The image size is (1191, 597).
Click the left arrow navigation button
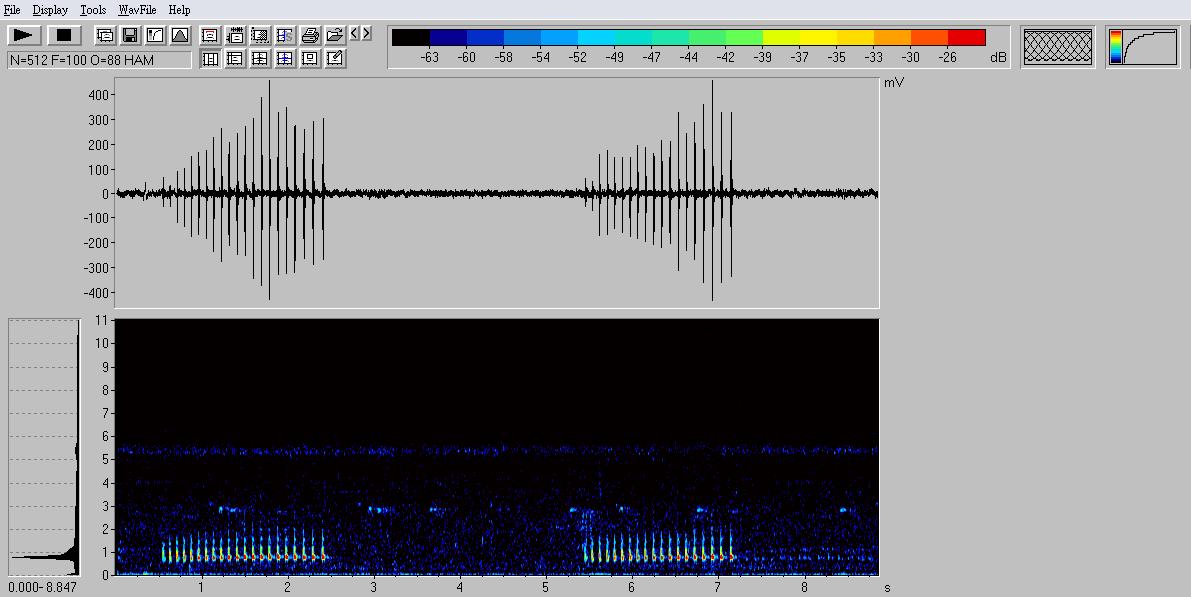(355, 34)
